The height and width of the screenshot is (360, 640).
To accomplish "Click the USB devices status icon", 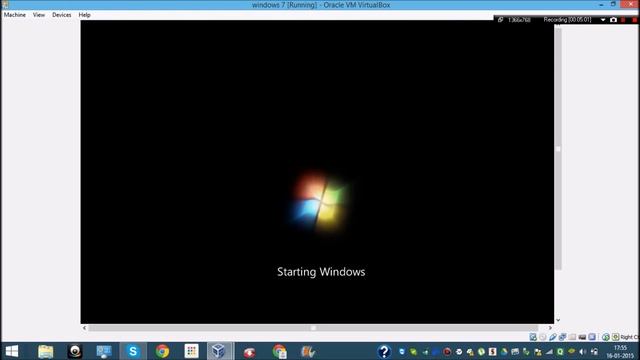I will click(553, 337).
